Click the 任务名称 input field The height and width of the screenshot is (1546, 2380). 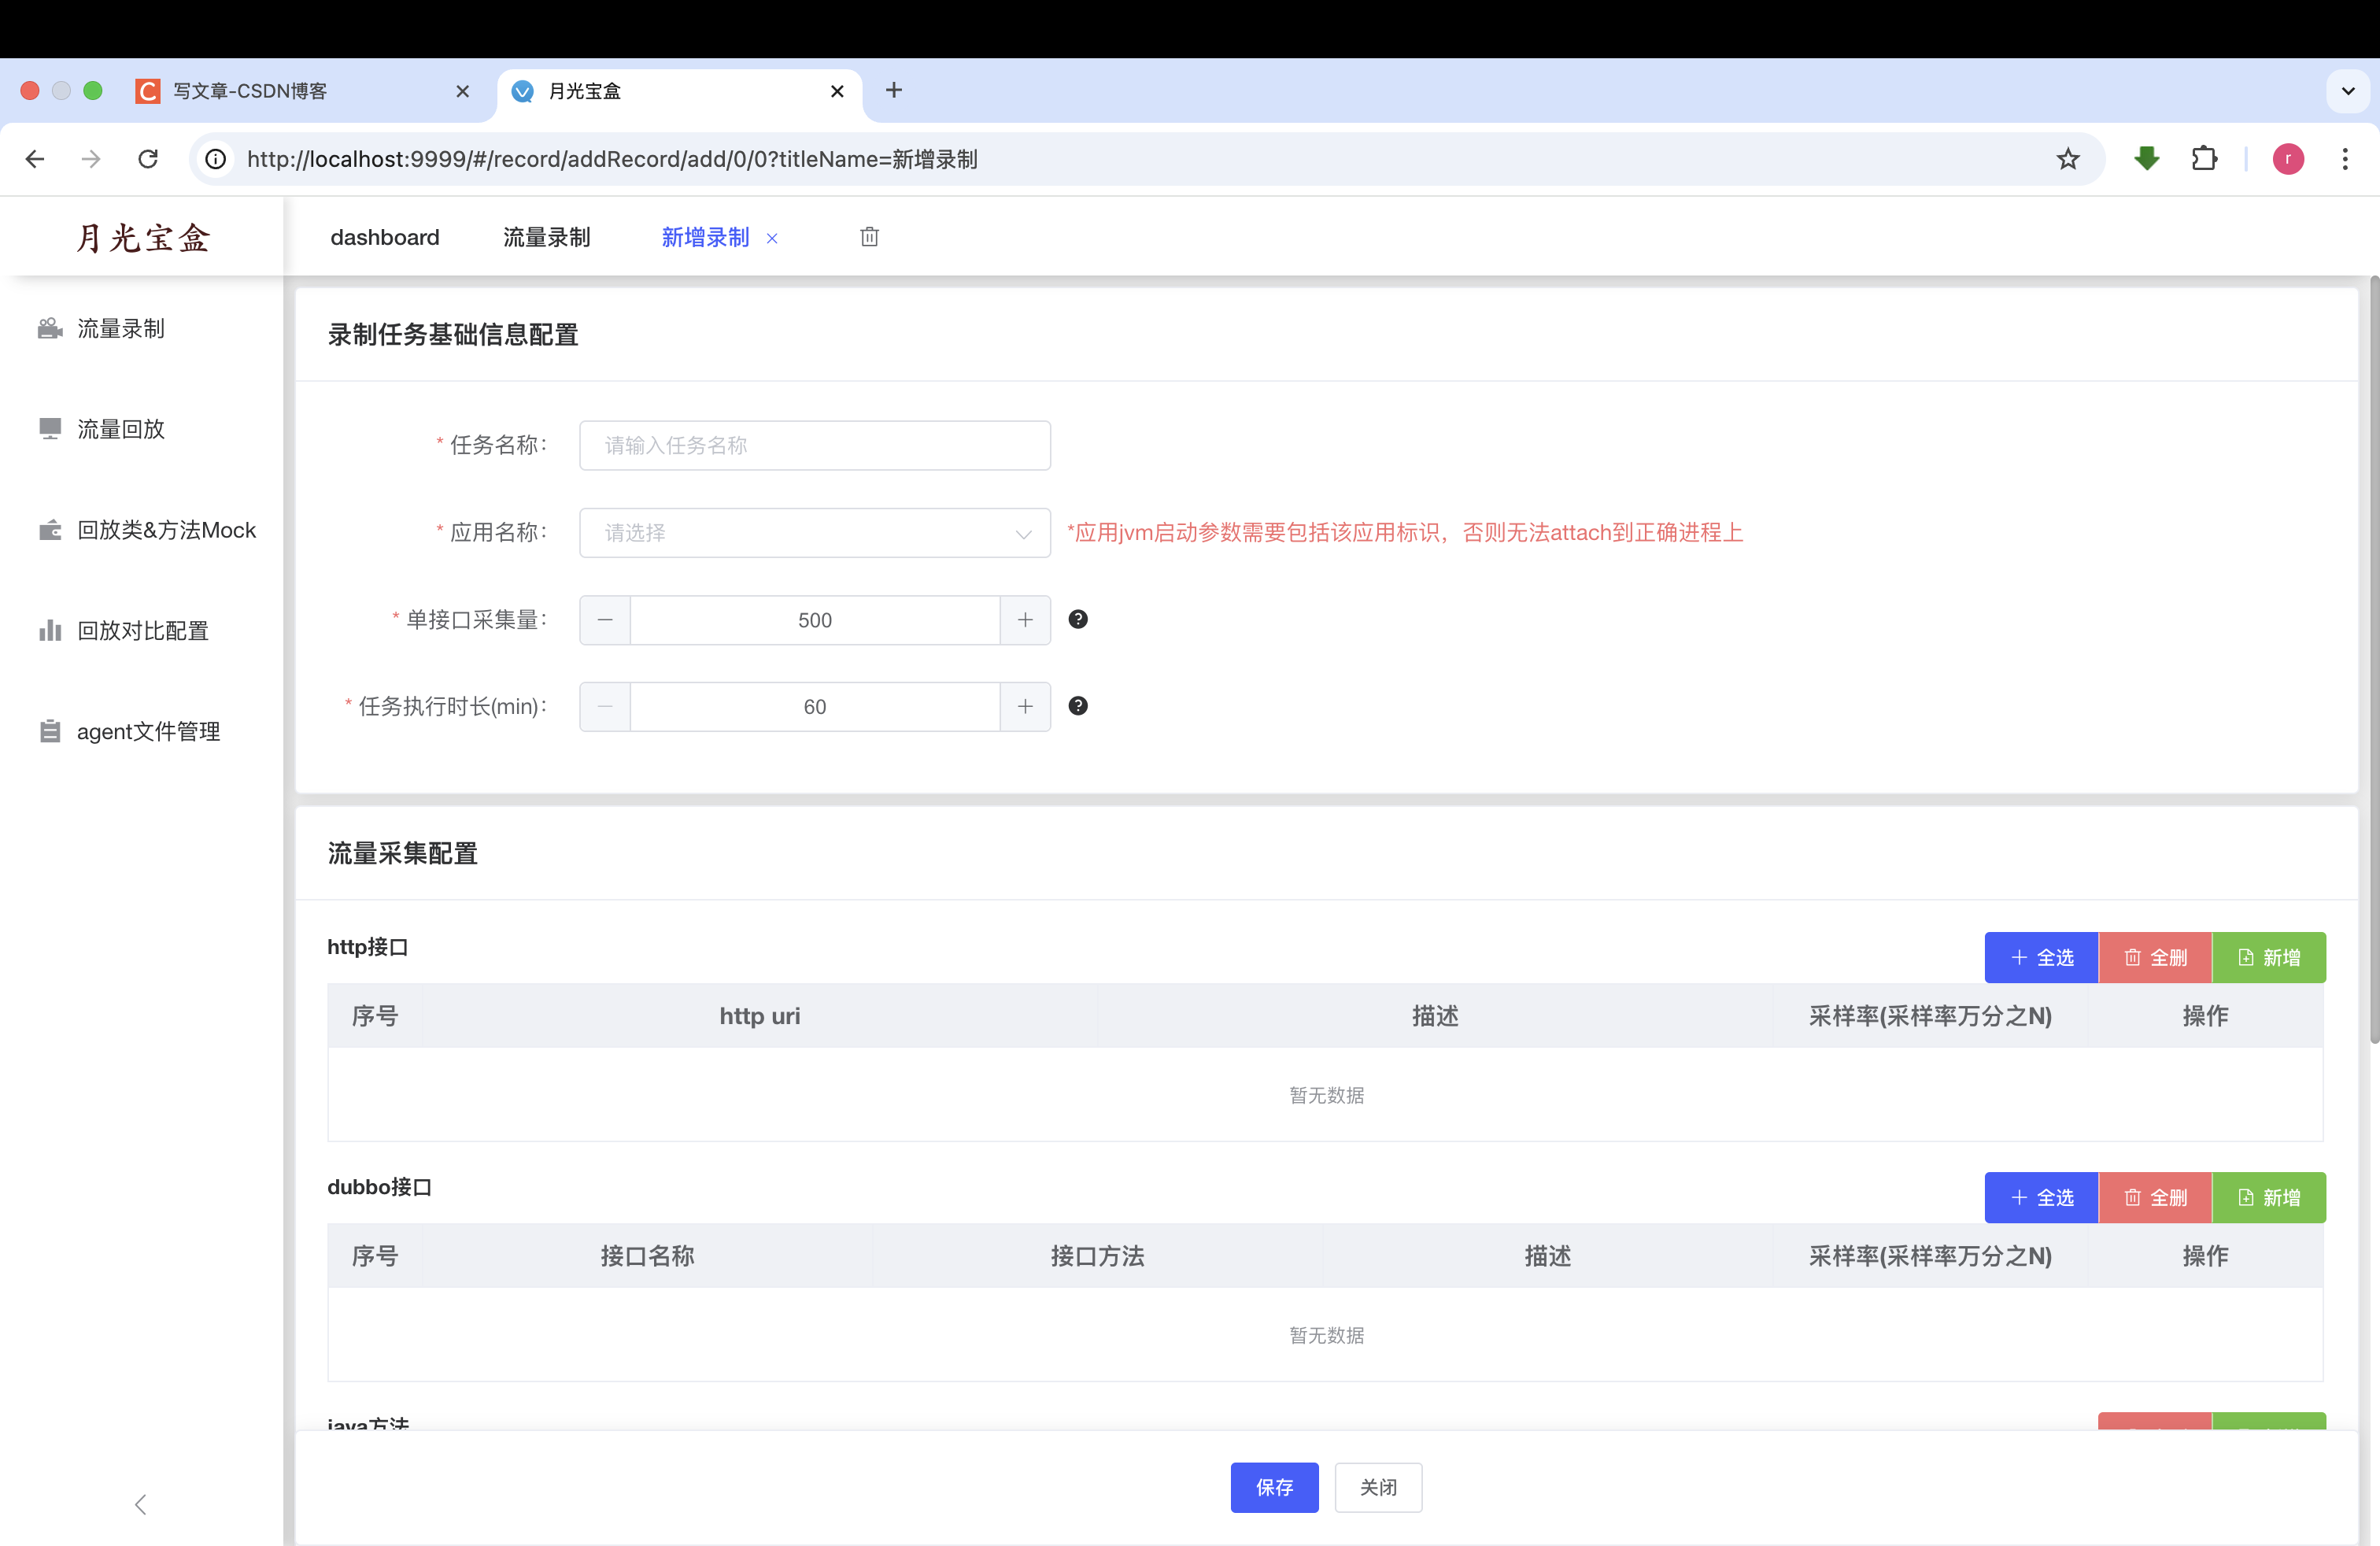tap(814, 445)
